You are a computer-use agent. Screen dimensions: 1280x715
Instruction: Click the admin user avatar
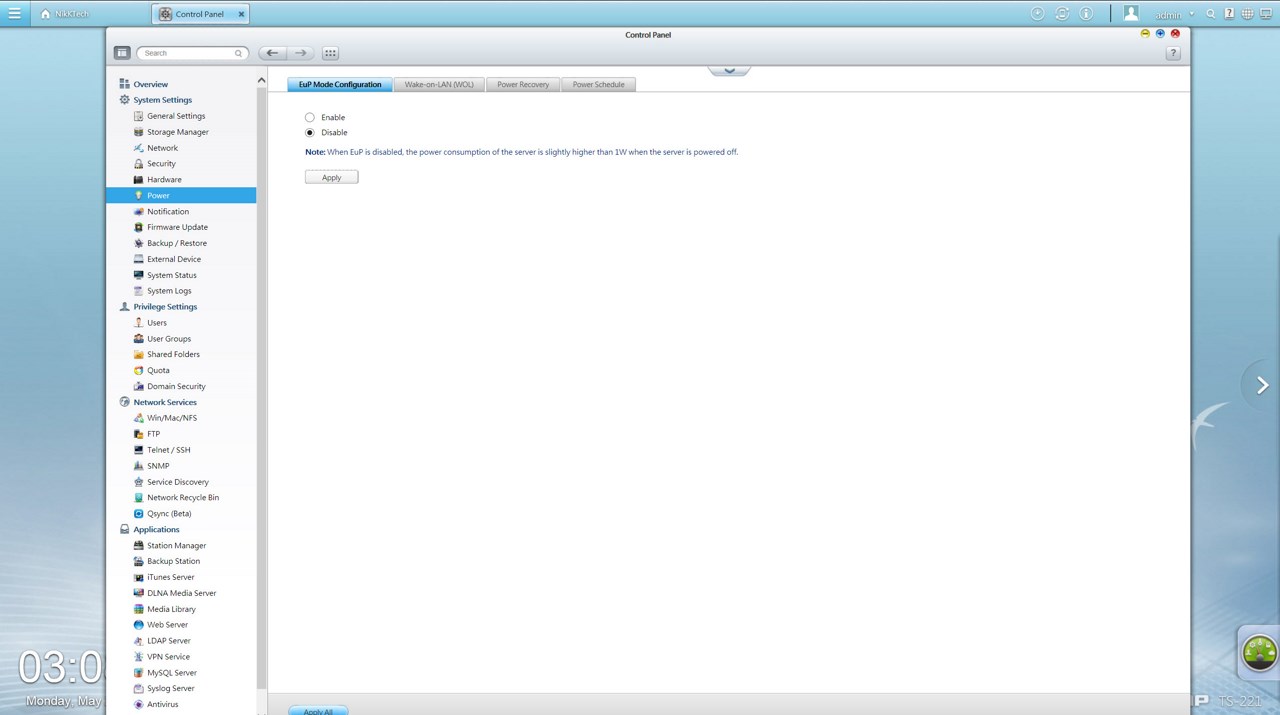point(1131,13)
